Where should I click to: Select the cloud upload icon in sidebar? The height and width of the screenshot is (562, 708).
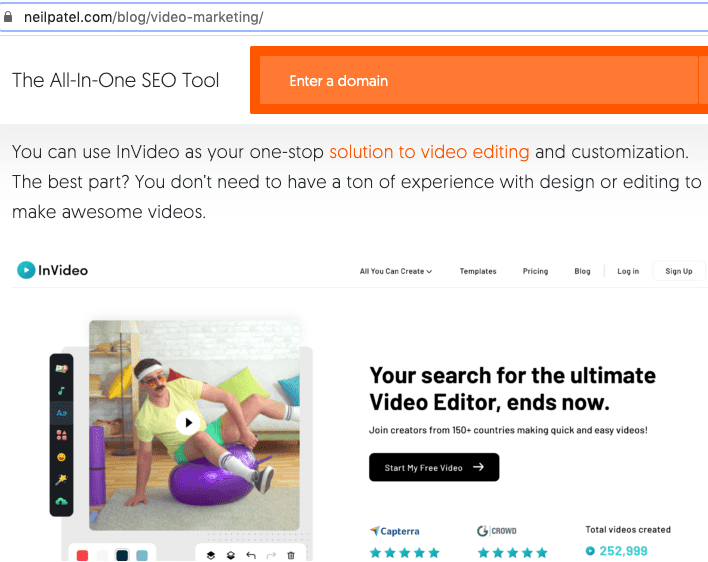point(61,501)
